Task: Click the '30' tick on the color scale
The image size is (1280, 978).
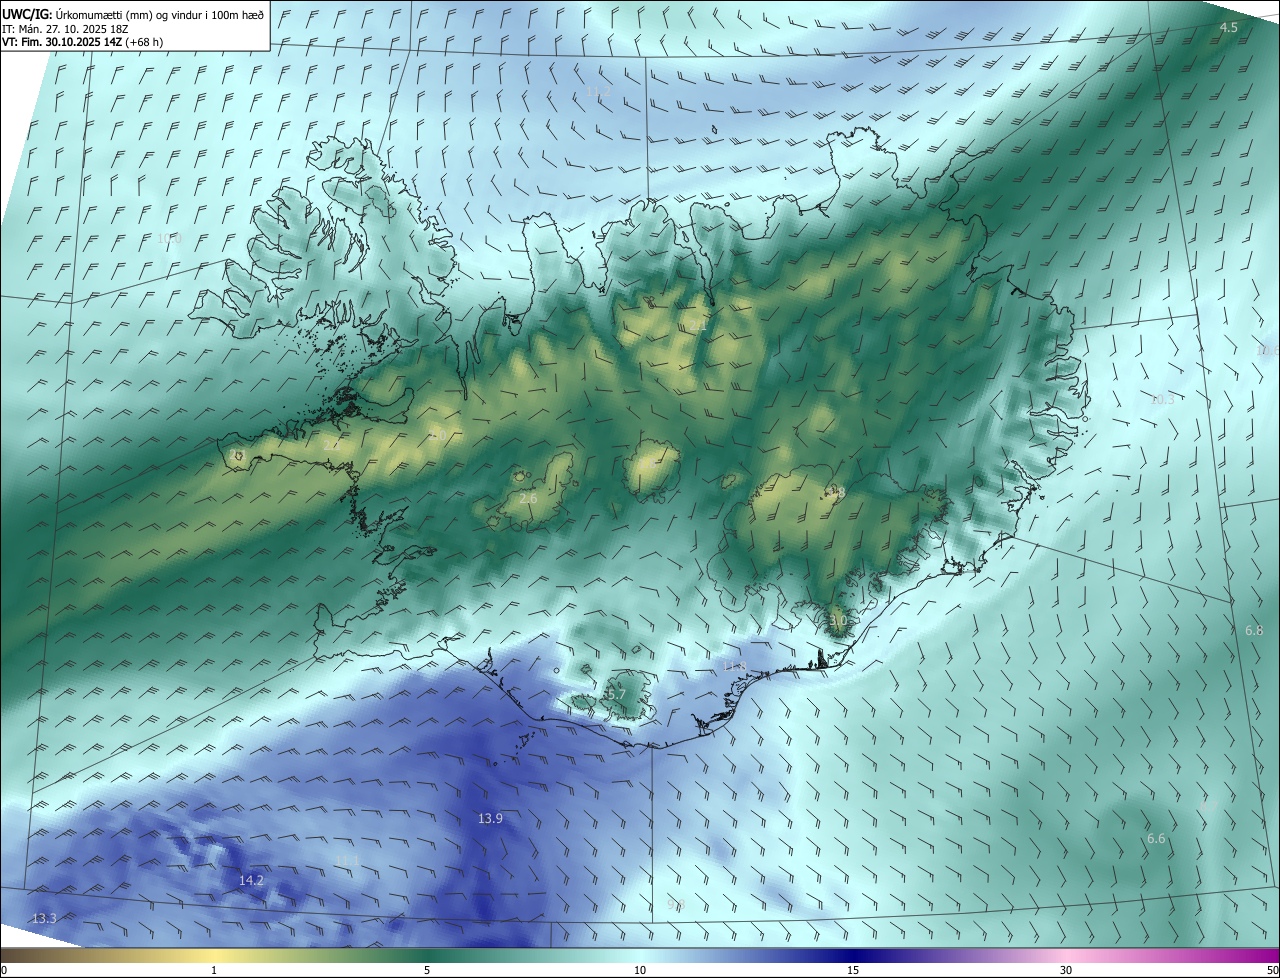Action: [1066, 970]
